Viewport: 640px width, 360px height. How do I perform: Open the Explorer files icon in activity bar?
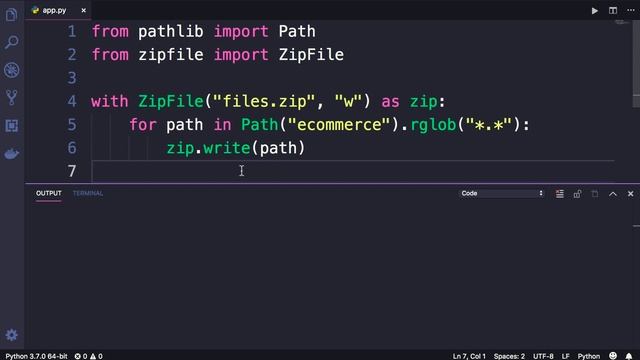[x=11, y=15]
